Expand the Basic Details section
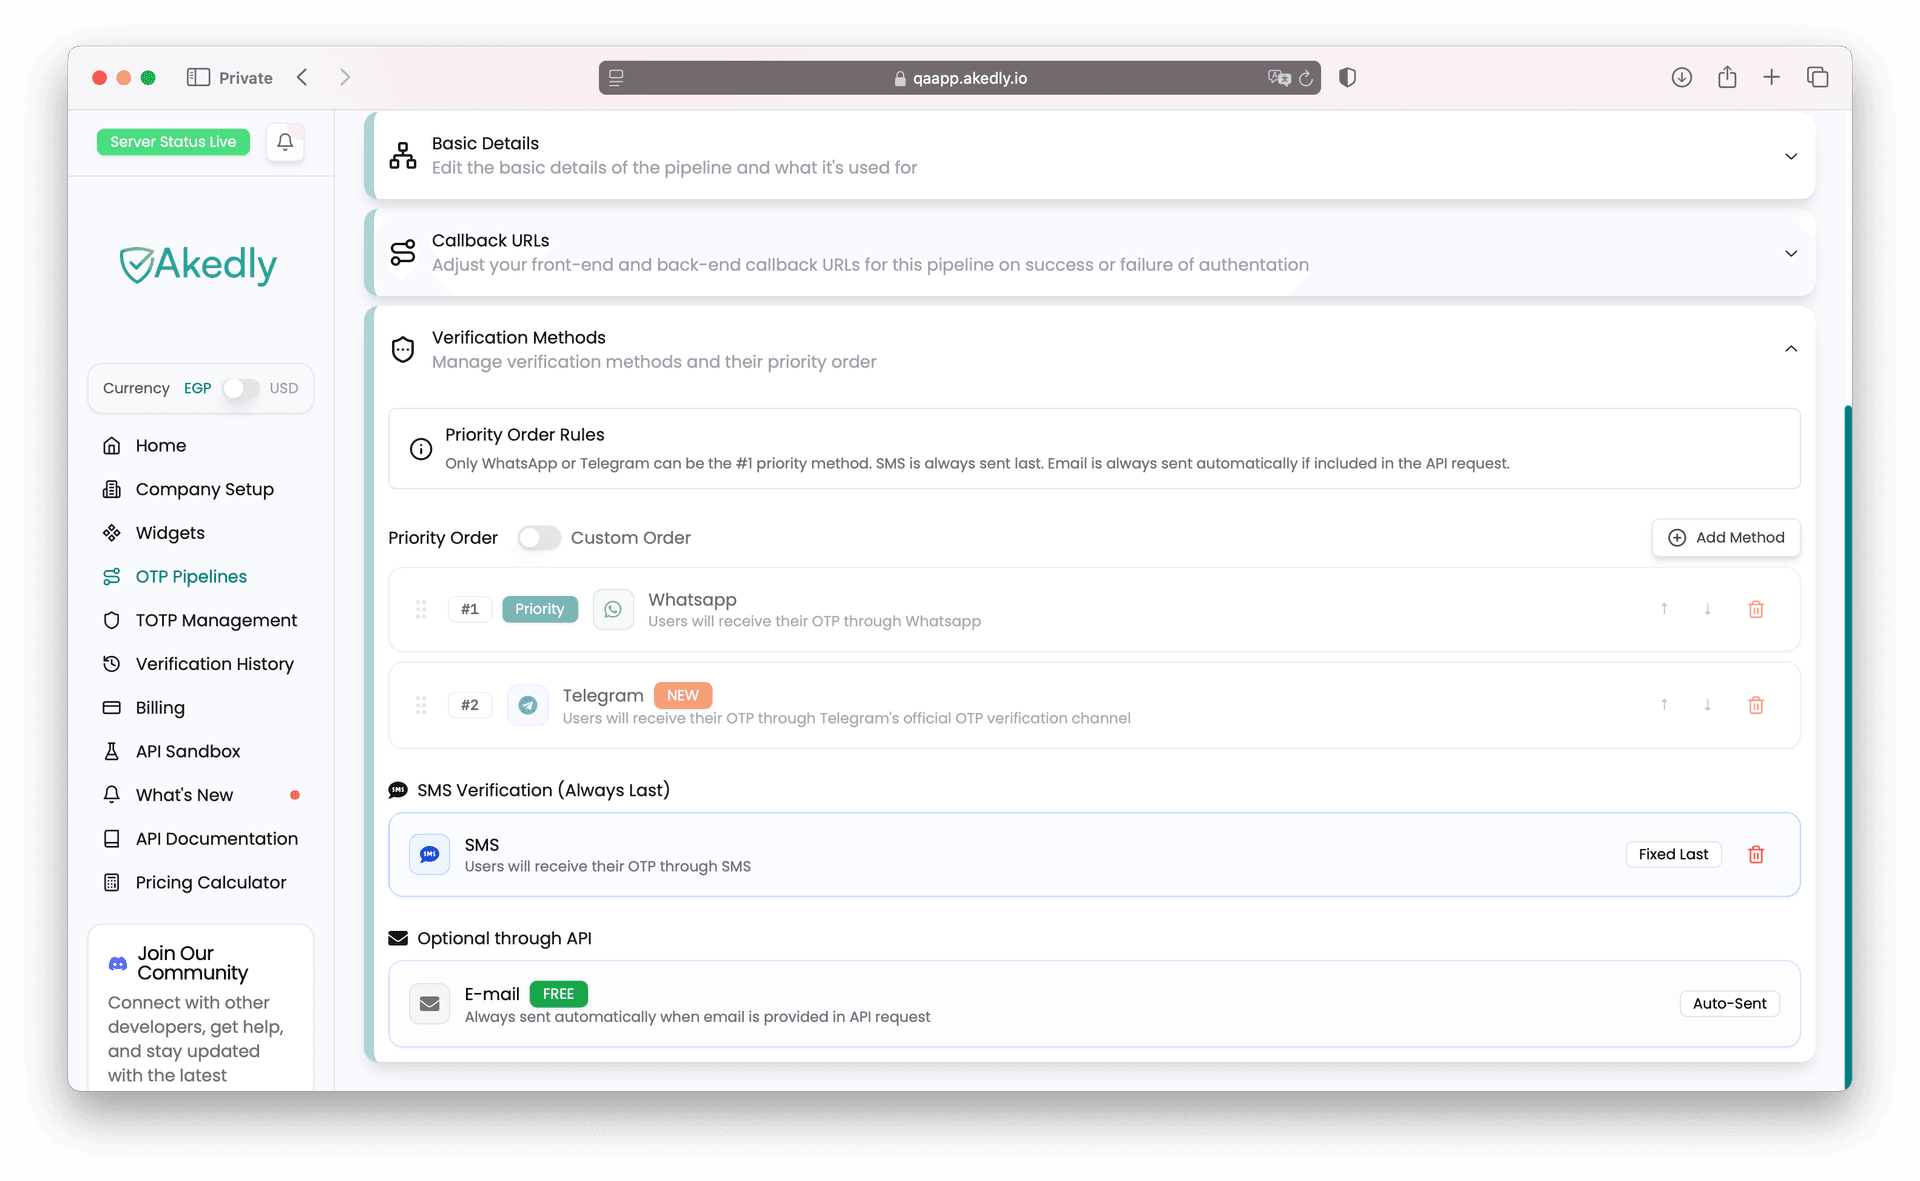 click(1790, 156)
